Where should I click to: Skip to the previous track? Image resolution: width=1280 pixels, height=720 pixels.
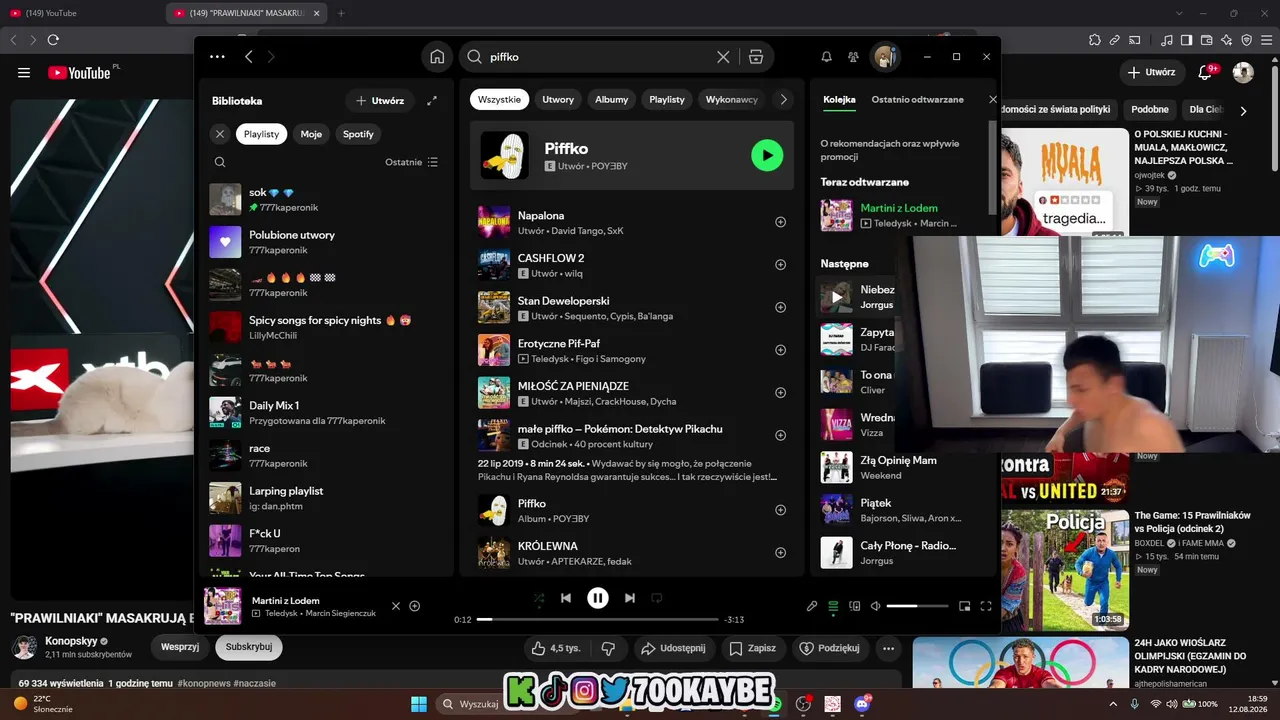tap(566, 598)
